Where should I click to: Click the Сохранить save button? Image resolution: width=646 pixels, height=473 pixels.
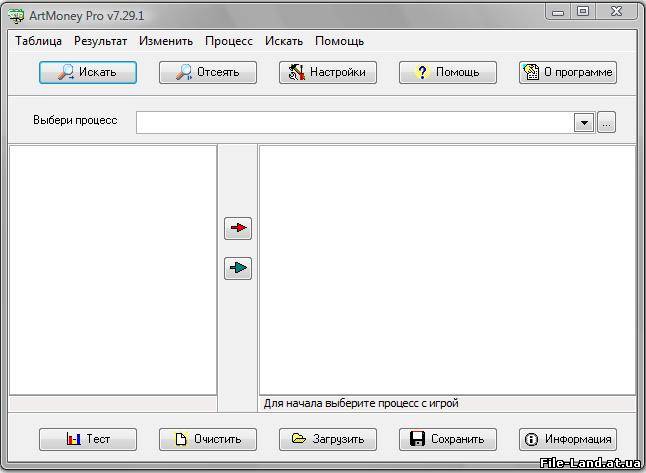(x=447, y=439)
